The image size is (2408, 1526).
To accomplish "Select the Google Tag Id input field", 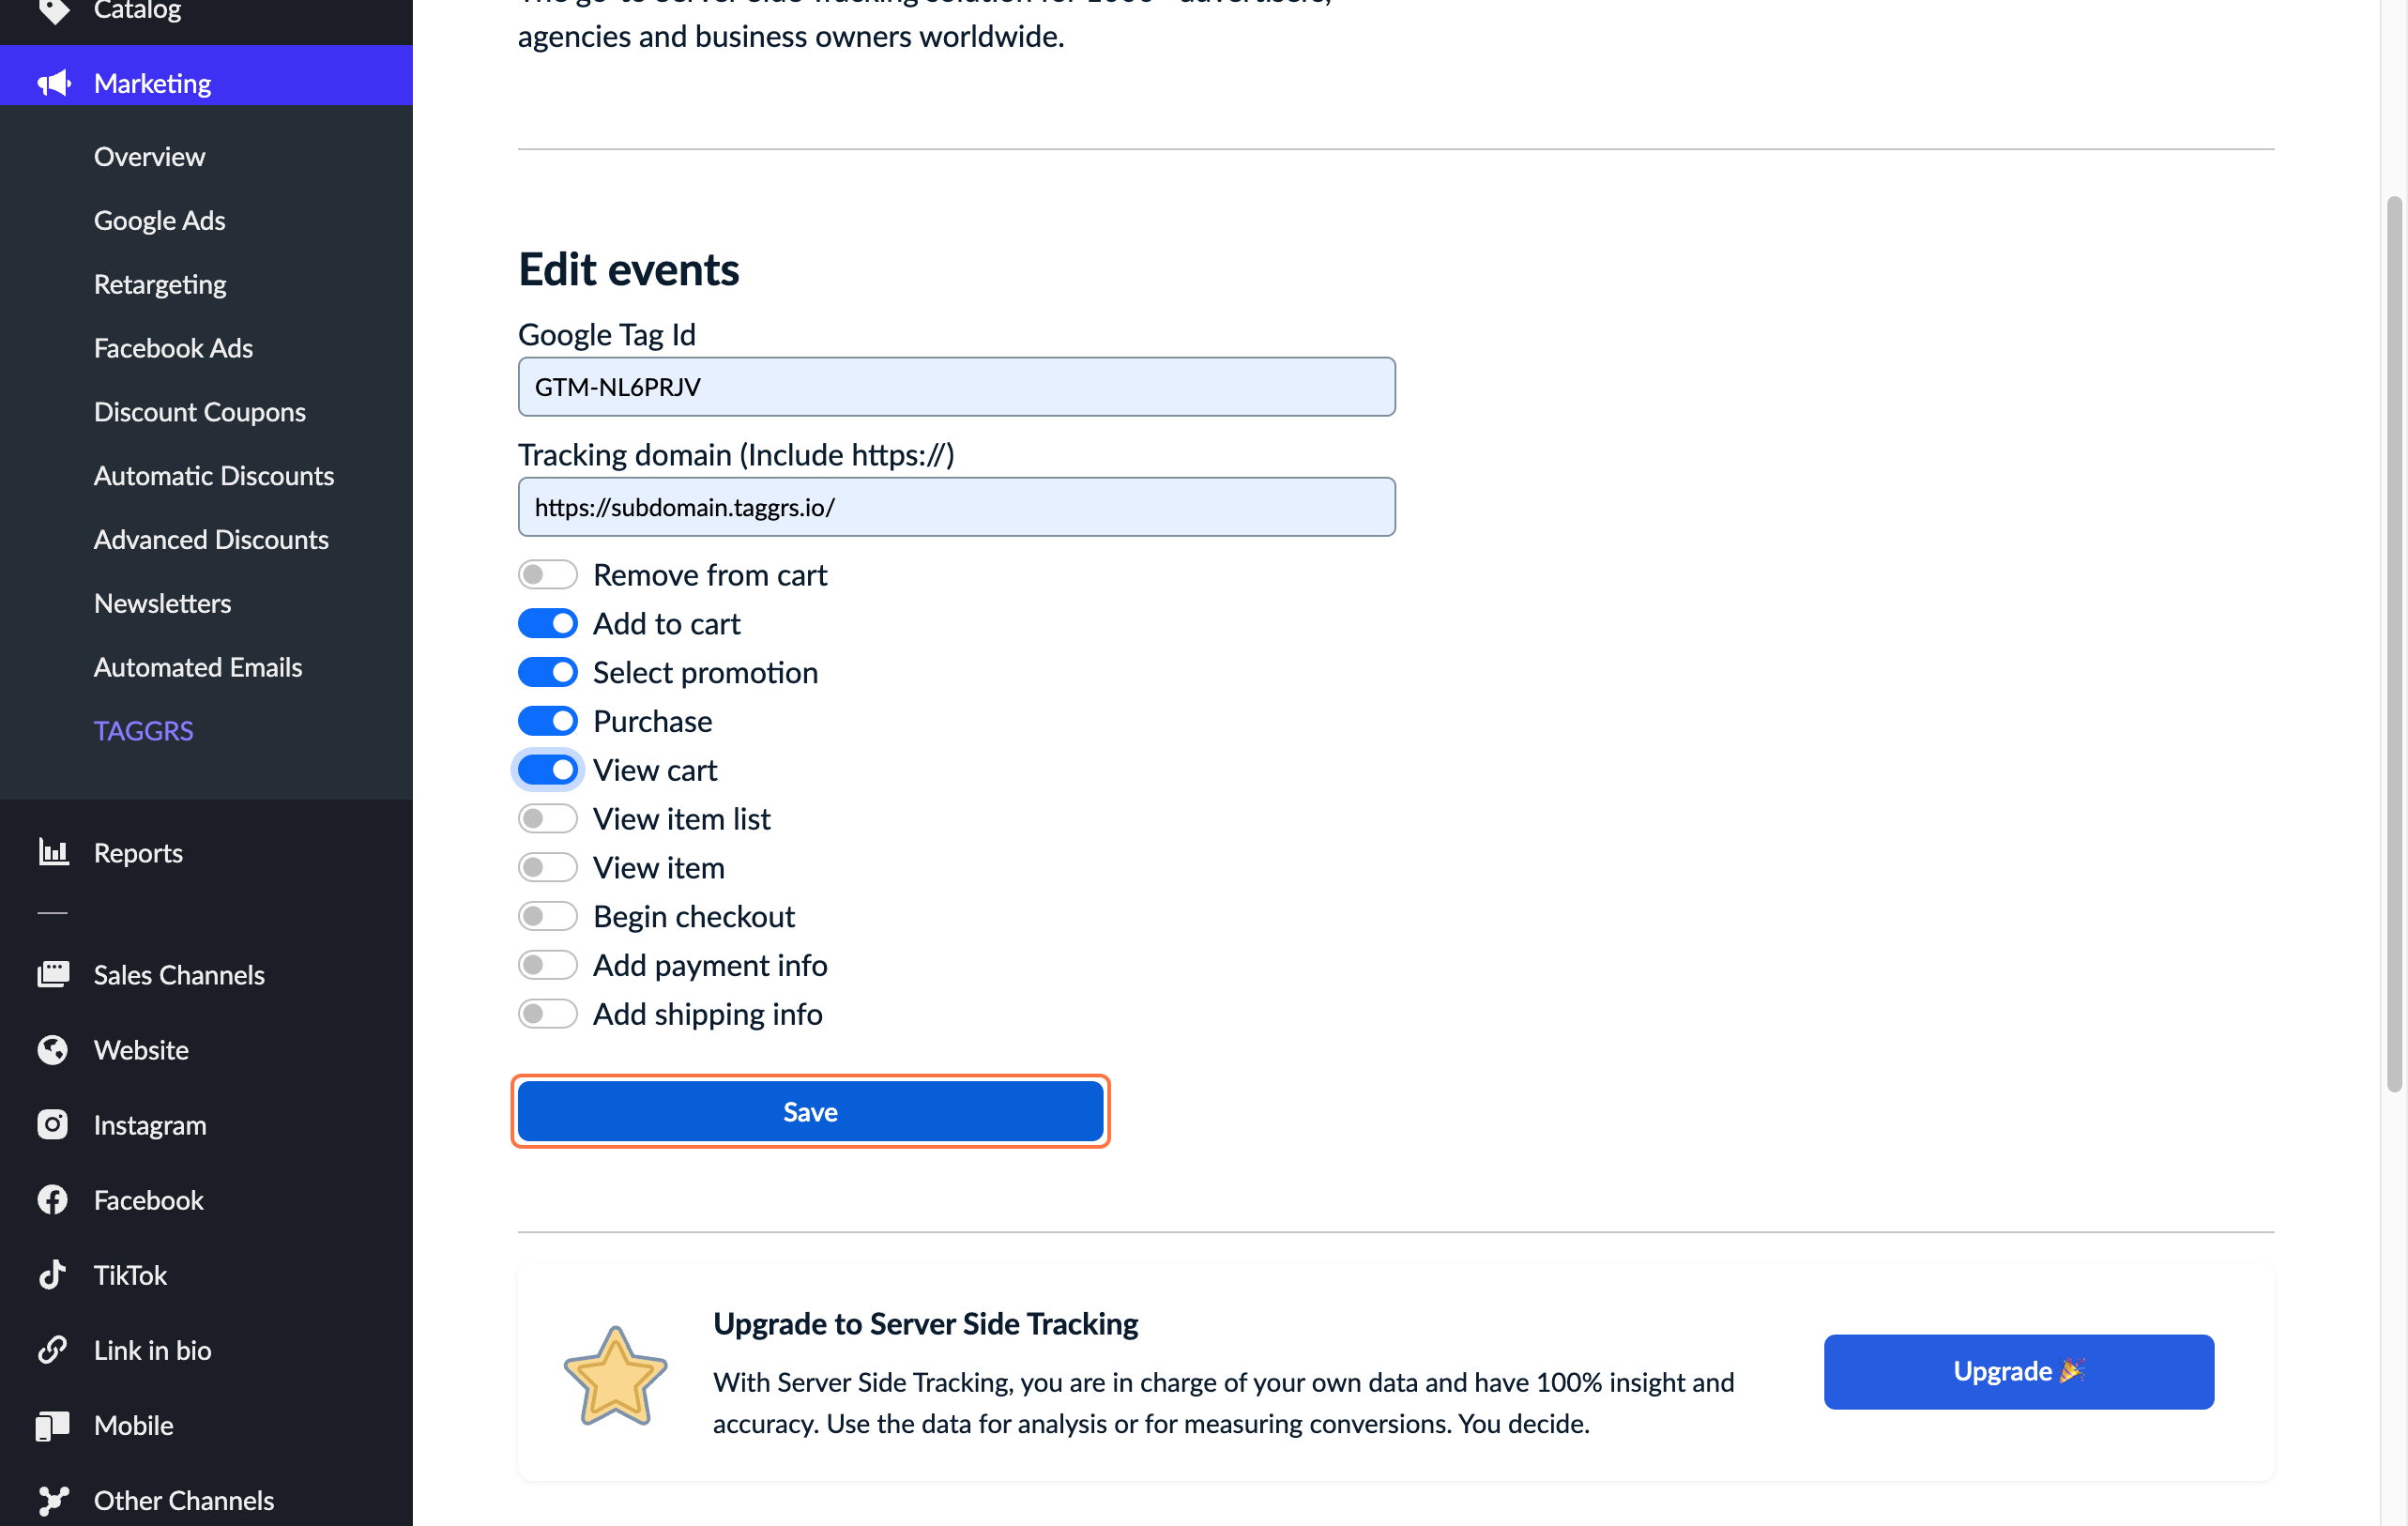I will (956, 385).
